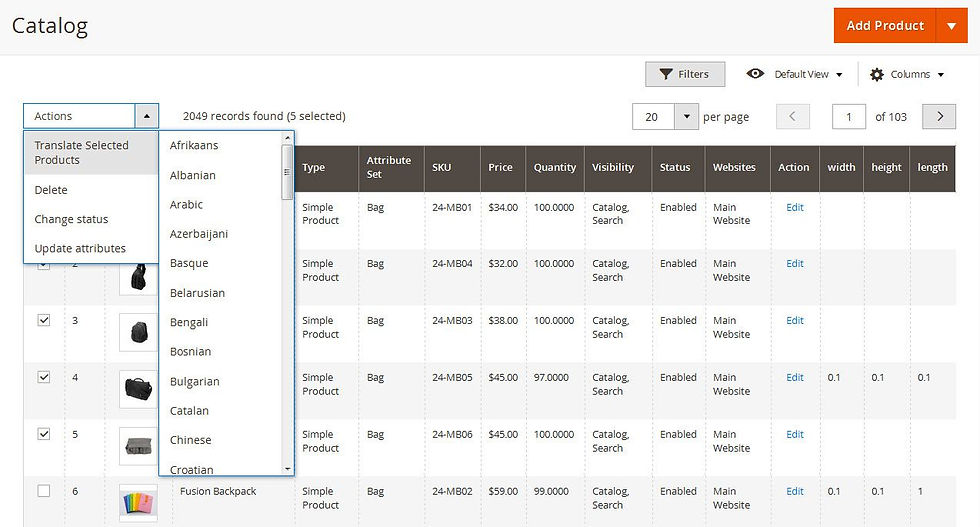Go to next page arrow
The height and width of the screenshot is (527, 980).
tap(939, 116)
